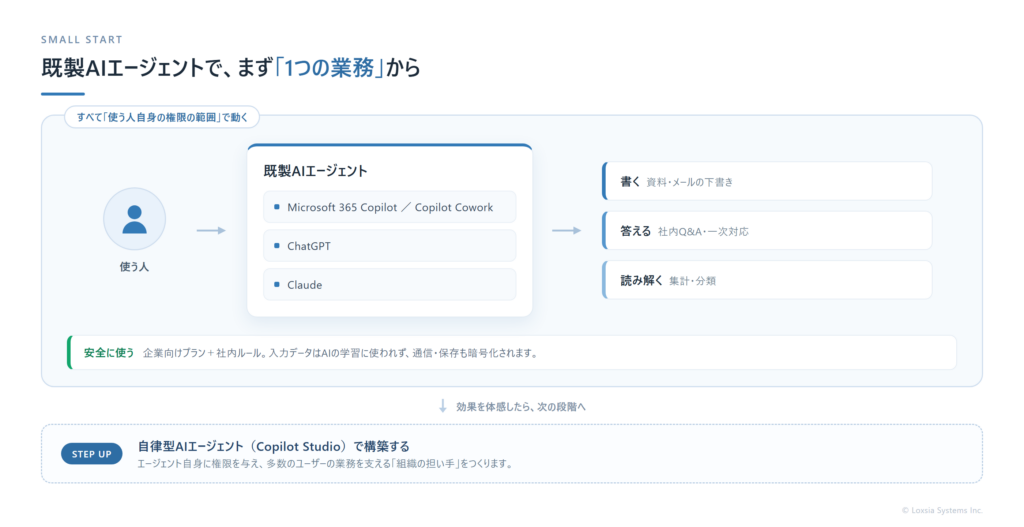Click the 書く 資料・メールの下書き card
The width and height of the screenshot is (1024, 527).
point(767,182)
